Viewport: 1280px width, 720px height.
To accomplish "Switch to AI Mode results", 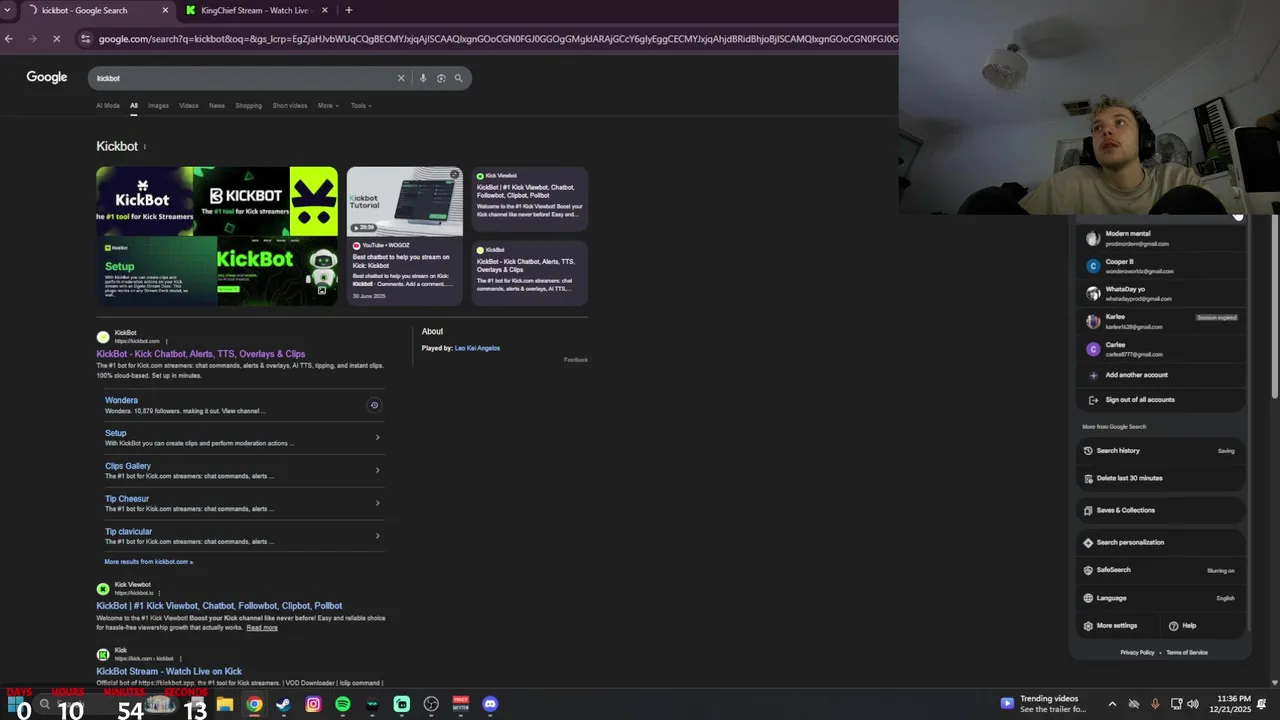I will 108,105.
